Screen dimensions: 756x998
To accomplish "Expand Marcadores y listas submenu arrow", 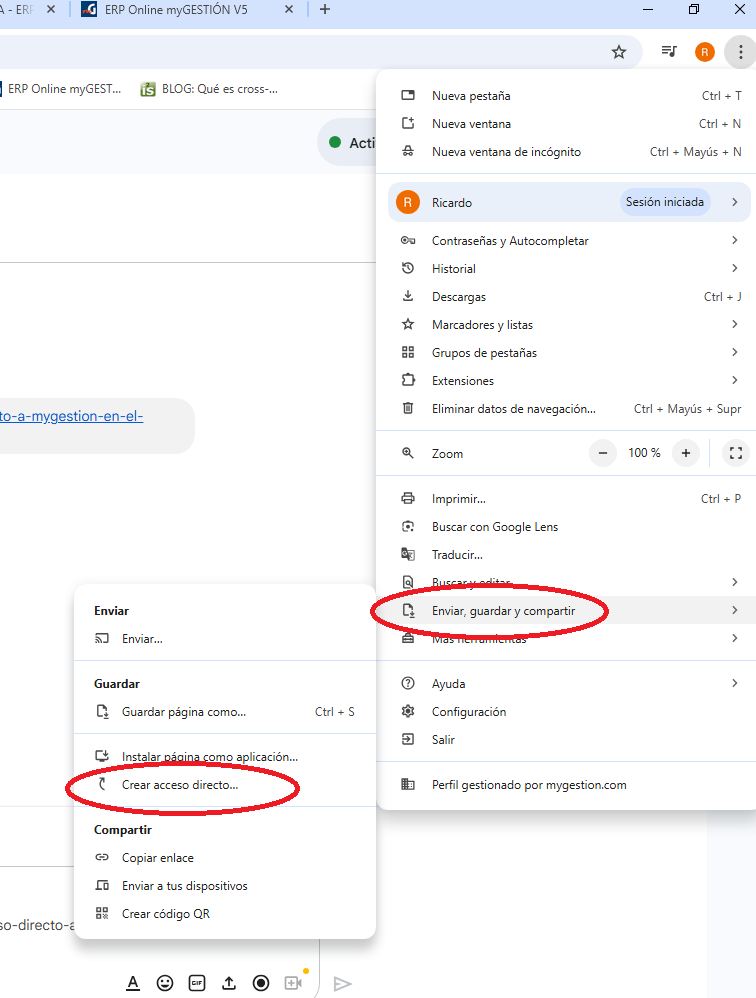I will tap(734, 324).
